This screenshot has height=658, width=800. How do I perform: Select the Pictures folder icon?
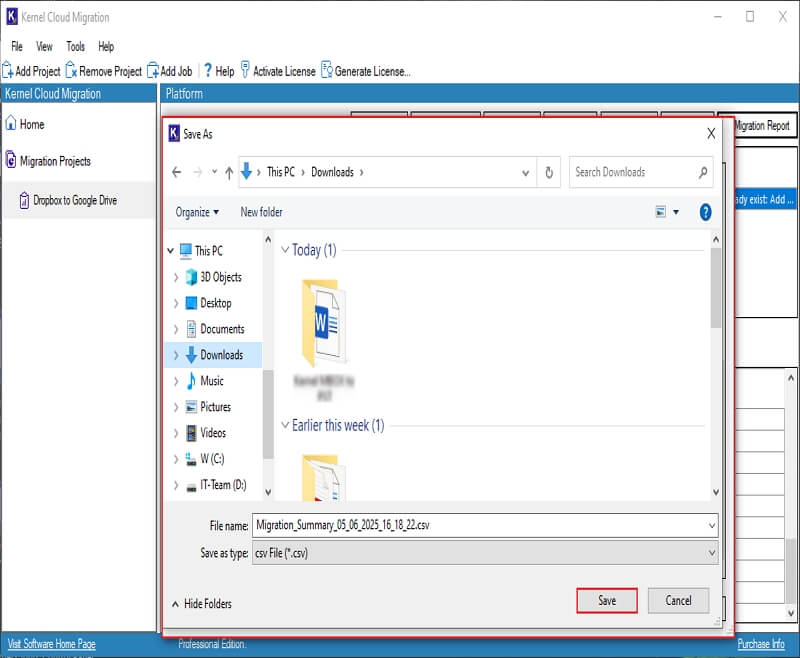pos(191,407)
